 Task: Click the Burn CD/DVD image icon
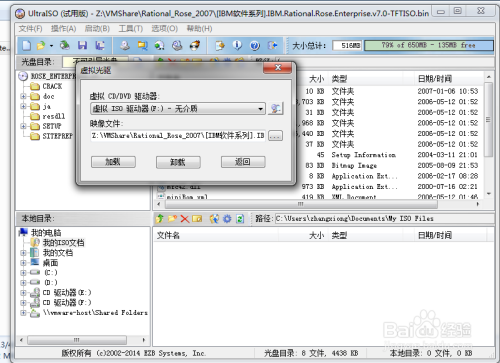[x=195, y=45]
